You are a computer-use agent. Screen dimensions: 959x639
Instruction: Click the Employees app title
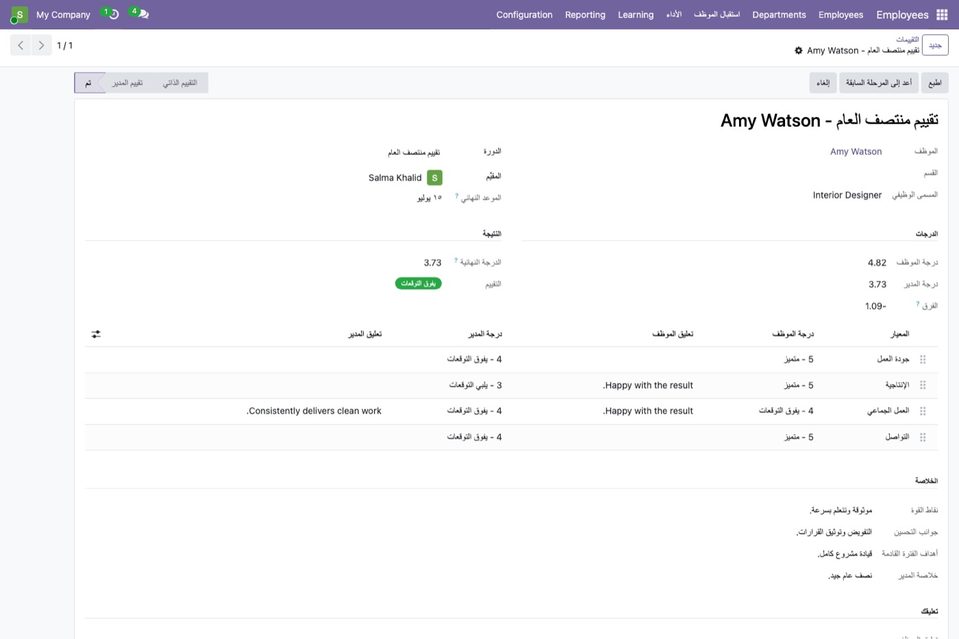(x=902, y=15)
